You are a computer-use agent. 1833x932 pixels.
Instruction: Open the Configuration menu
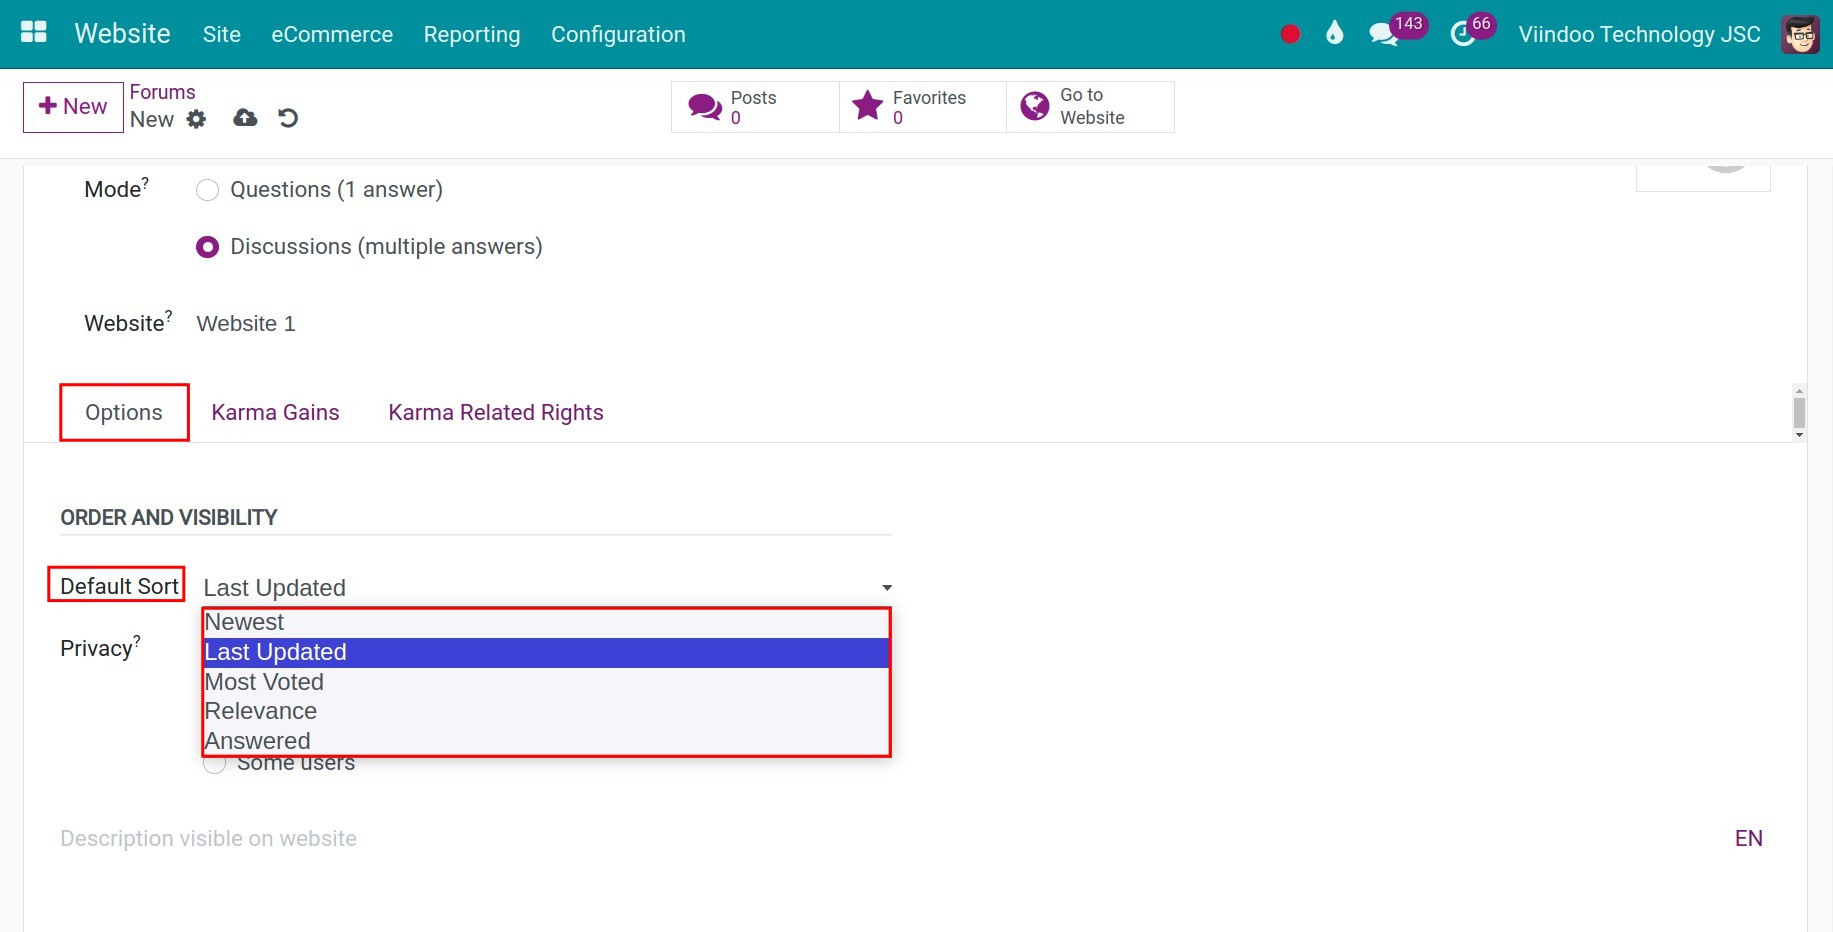[618, 34]
